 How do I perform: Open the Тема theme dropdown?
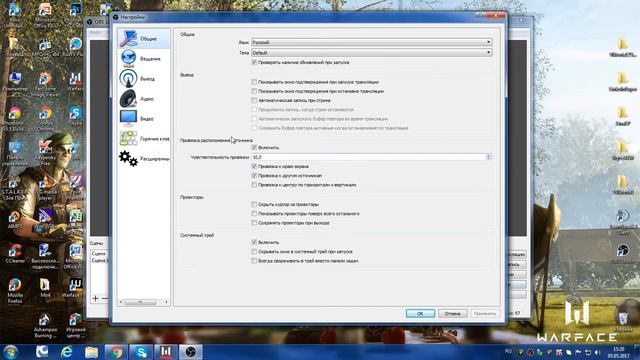coord(371,53)
